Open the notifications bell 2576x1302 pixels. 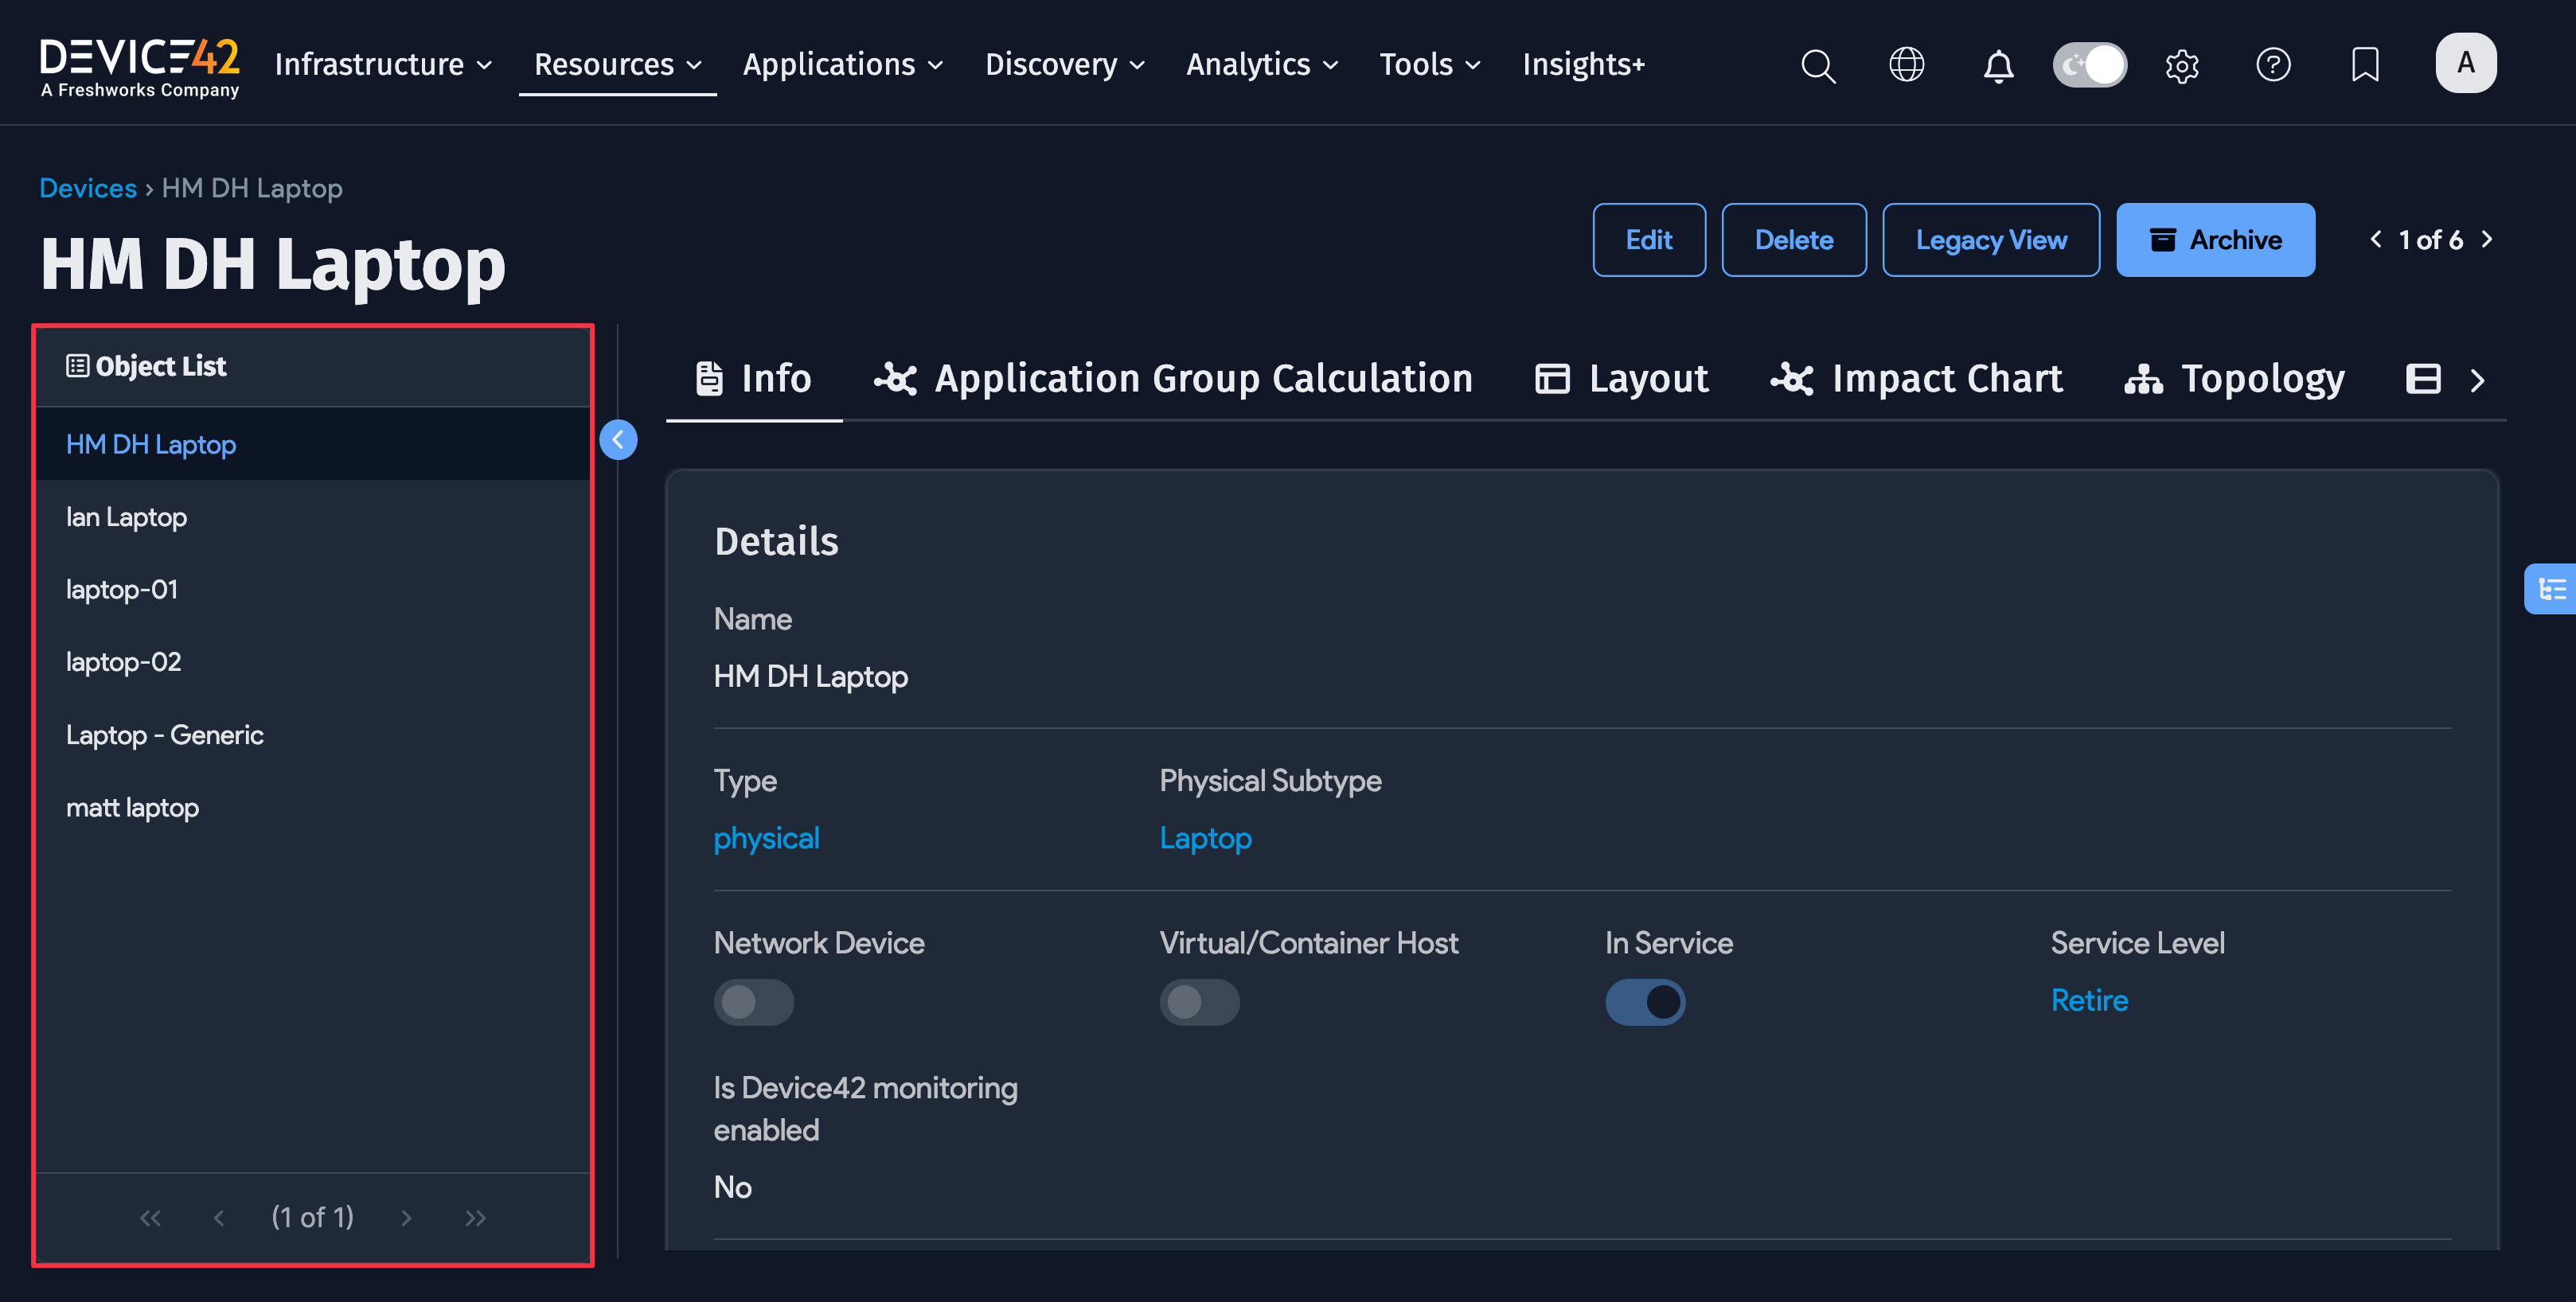(1998, 65)
